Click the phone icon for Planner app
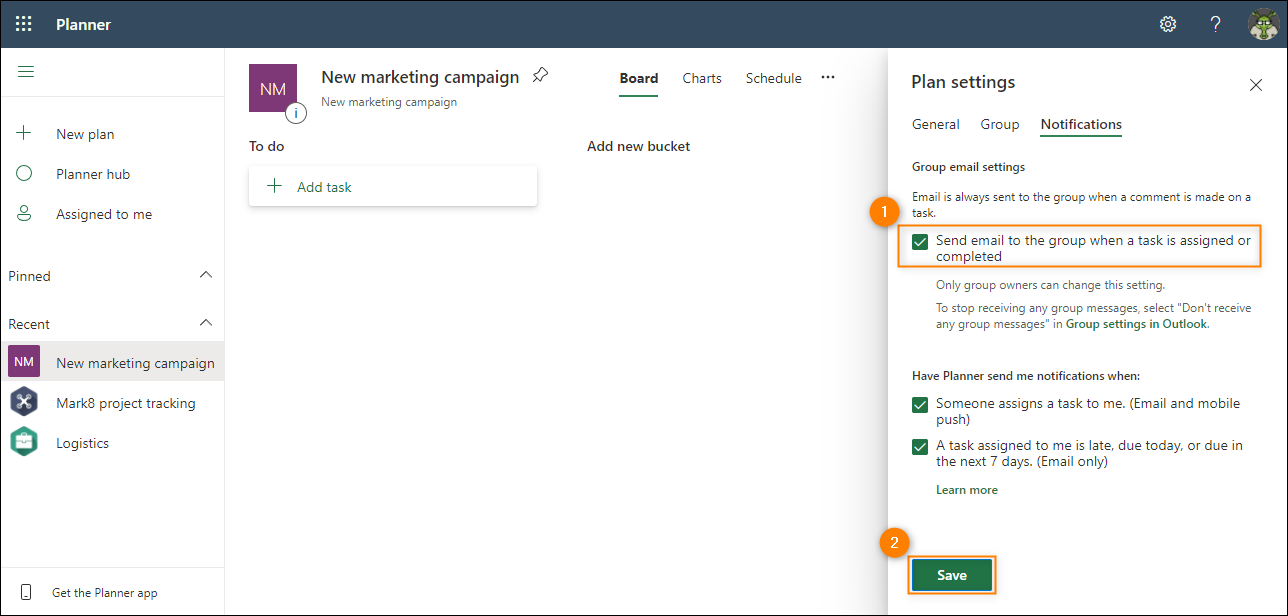Screen dimensions: 1288x616 click(x=26, y=592)
